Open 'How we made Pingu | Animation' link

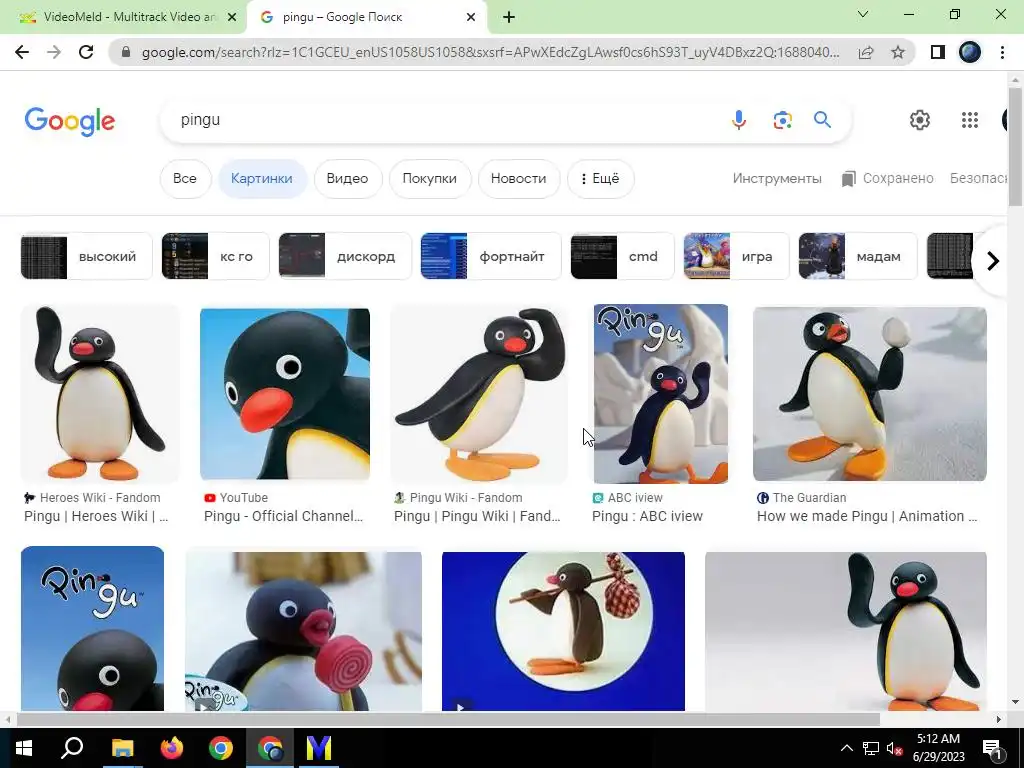pos(867,516)
